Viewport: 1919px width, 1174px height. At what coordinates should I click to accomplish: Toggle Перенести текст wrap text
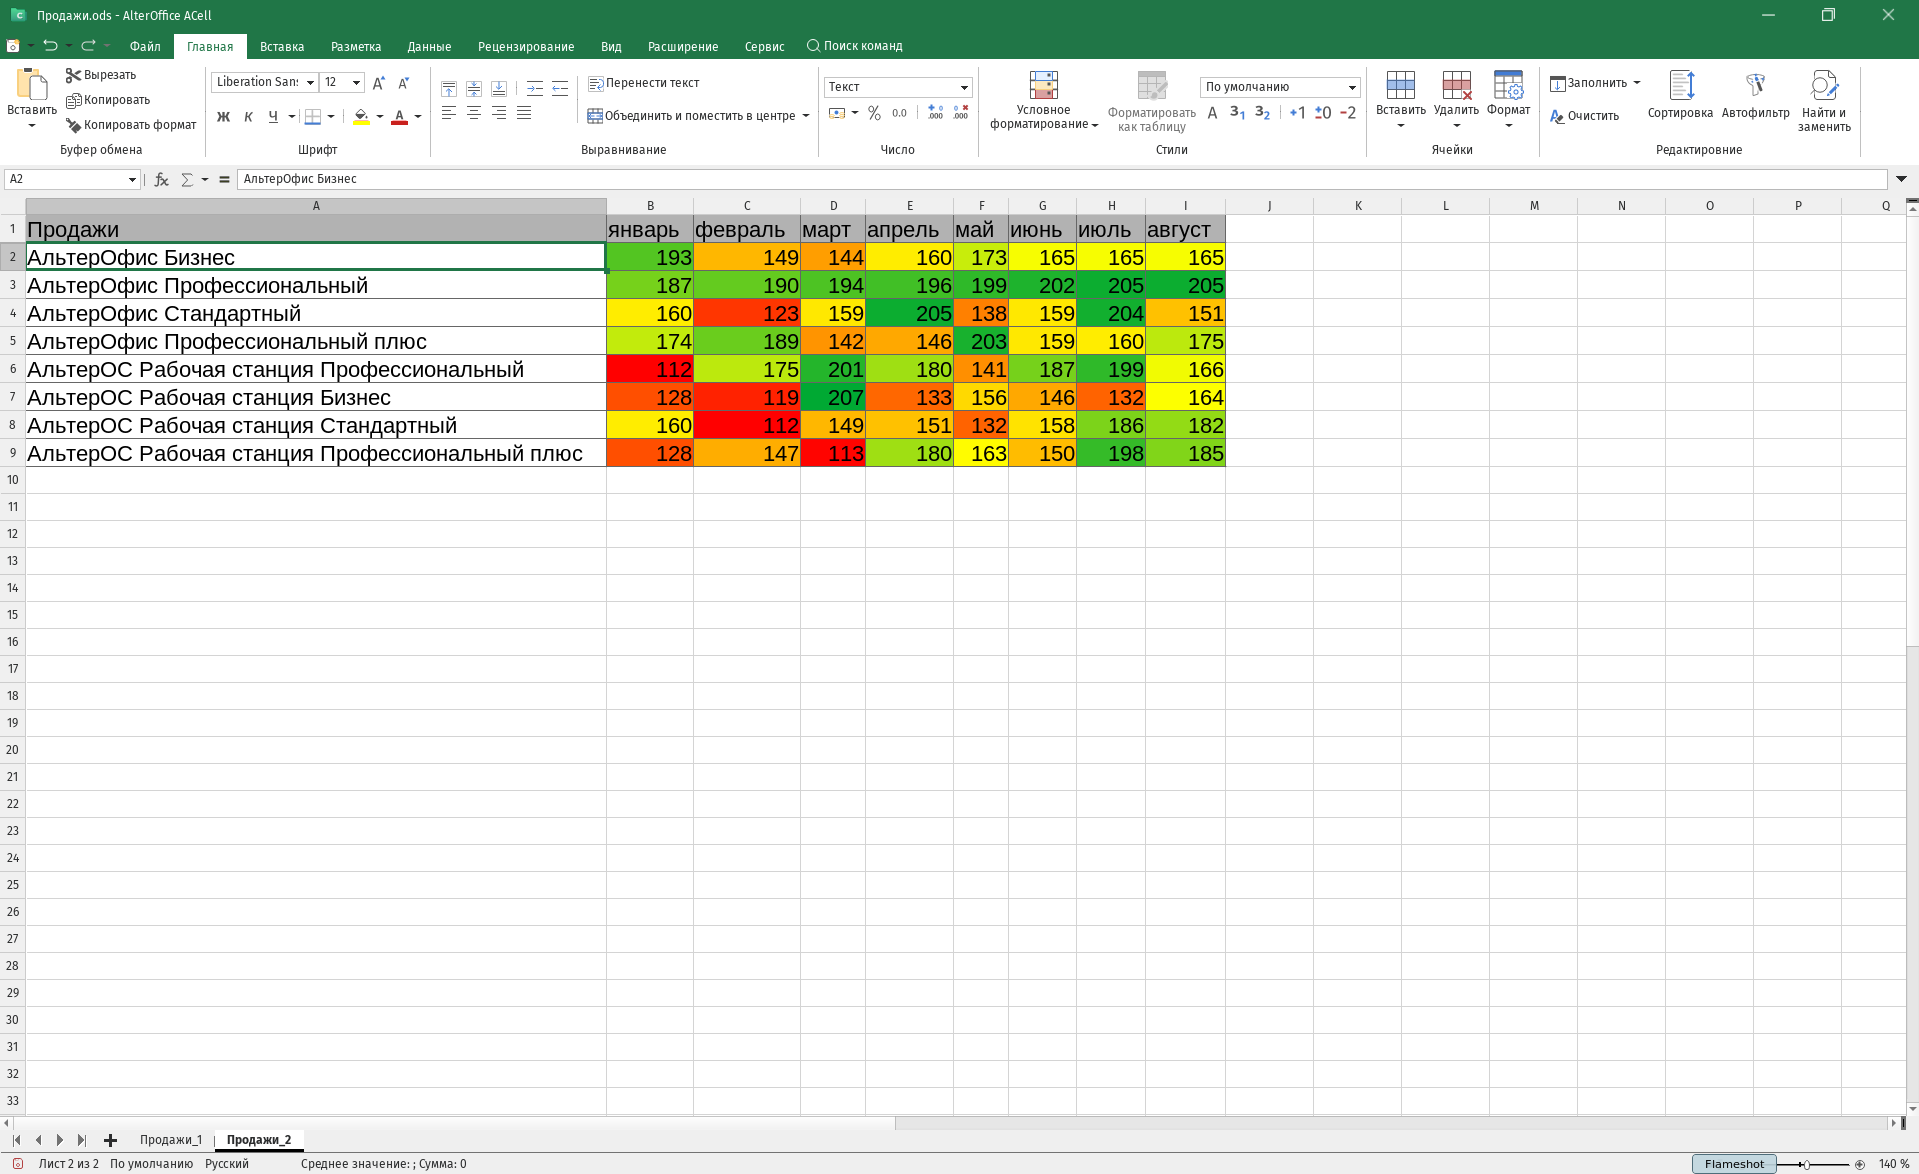coord(643,83)
